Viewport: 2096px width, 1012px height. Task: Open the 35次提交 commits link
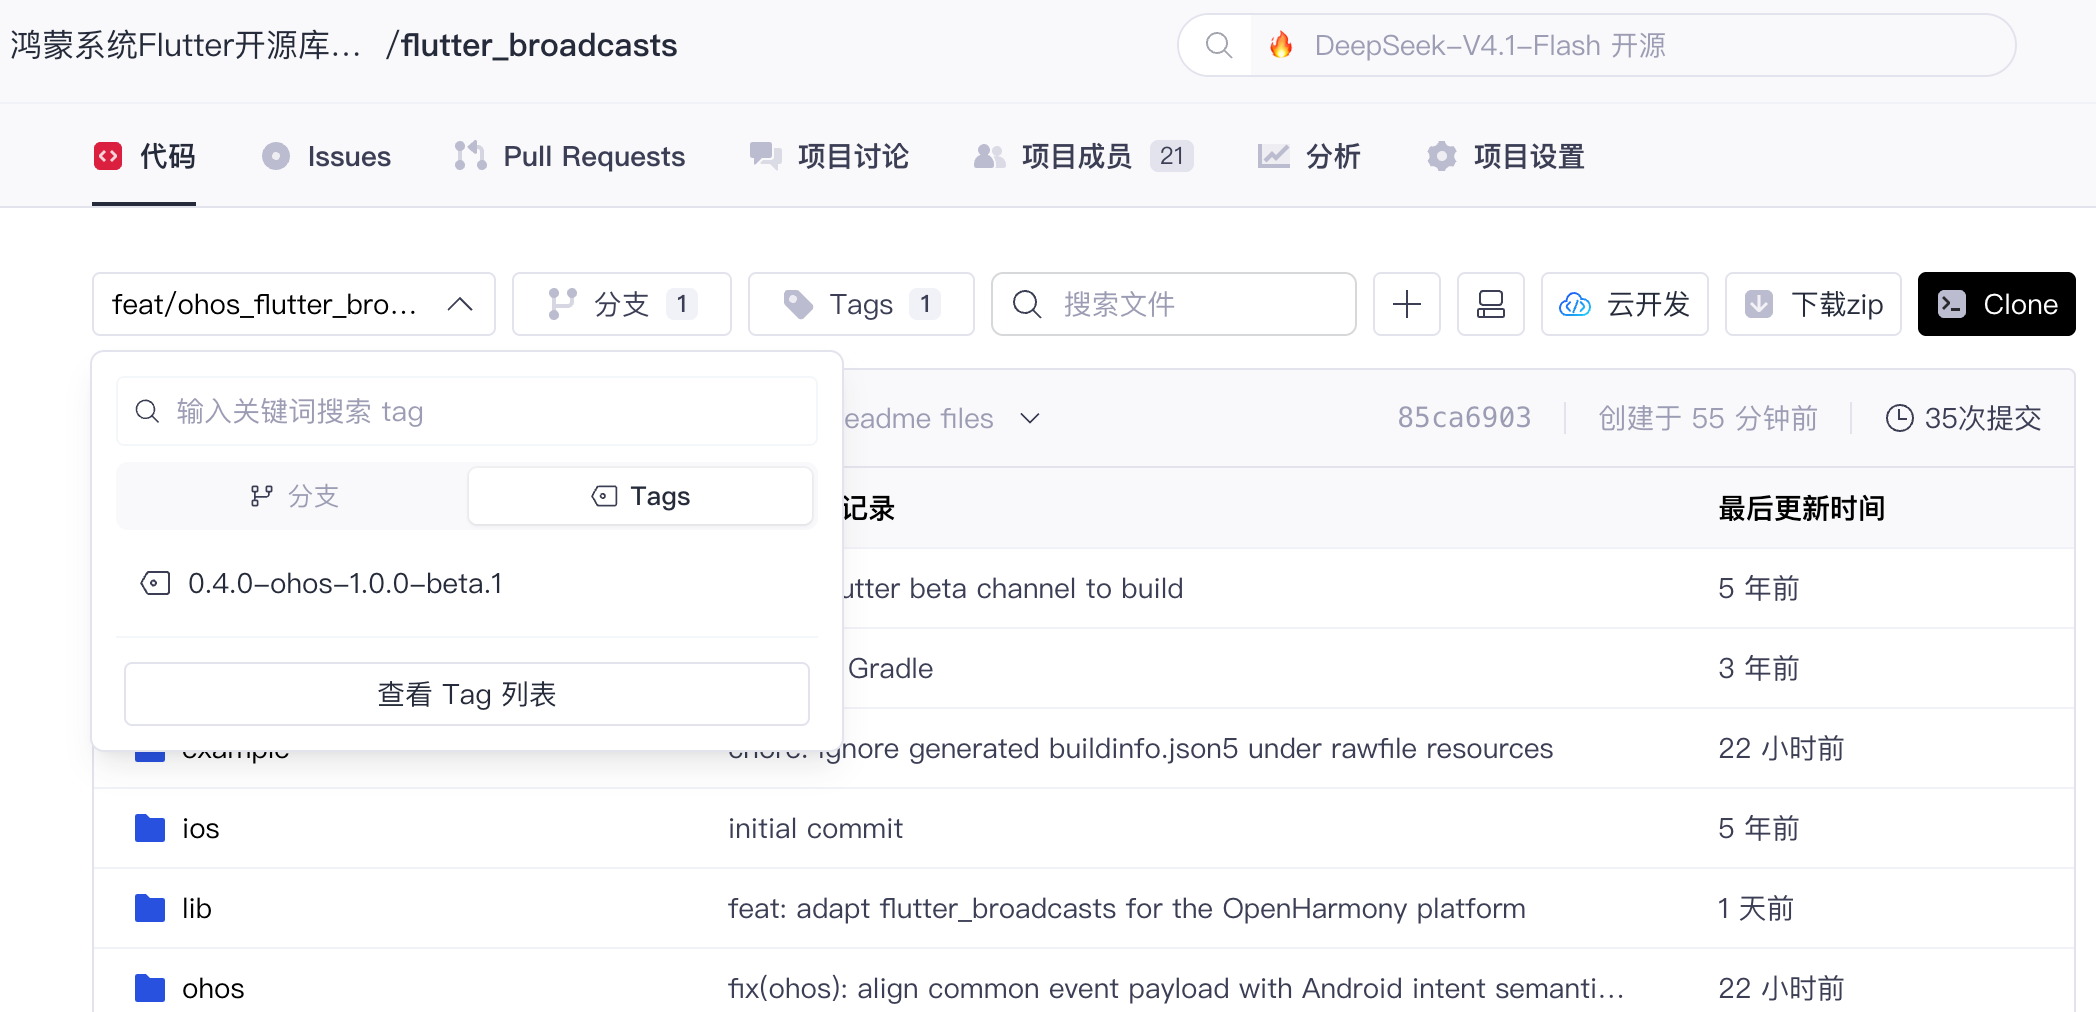[1964, 418]
